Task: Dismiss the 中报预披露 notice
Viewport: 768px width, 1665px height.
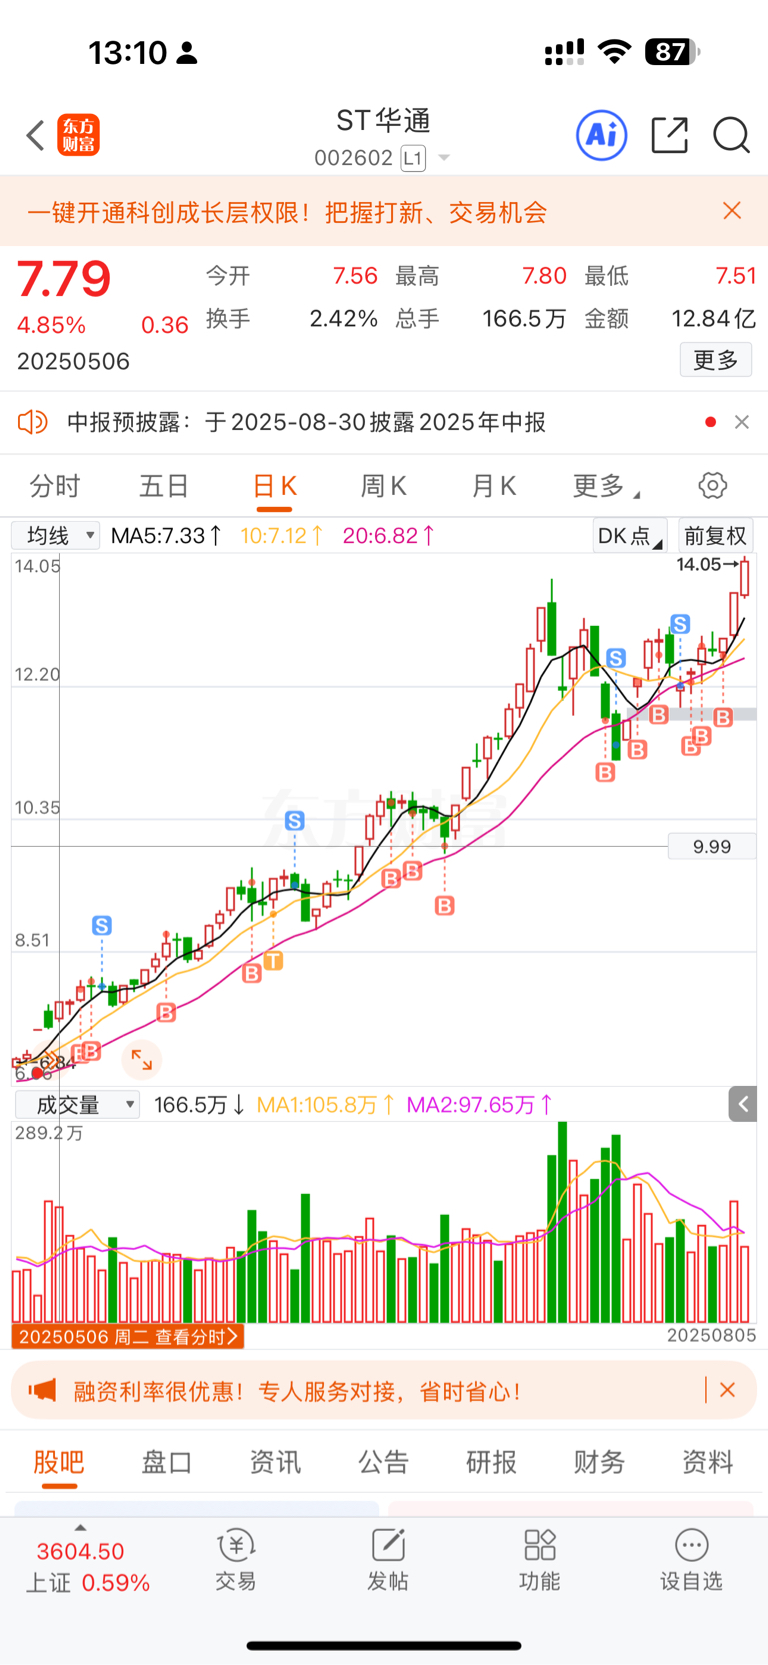Action: (x=742, y=422)
